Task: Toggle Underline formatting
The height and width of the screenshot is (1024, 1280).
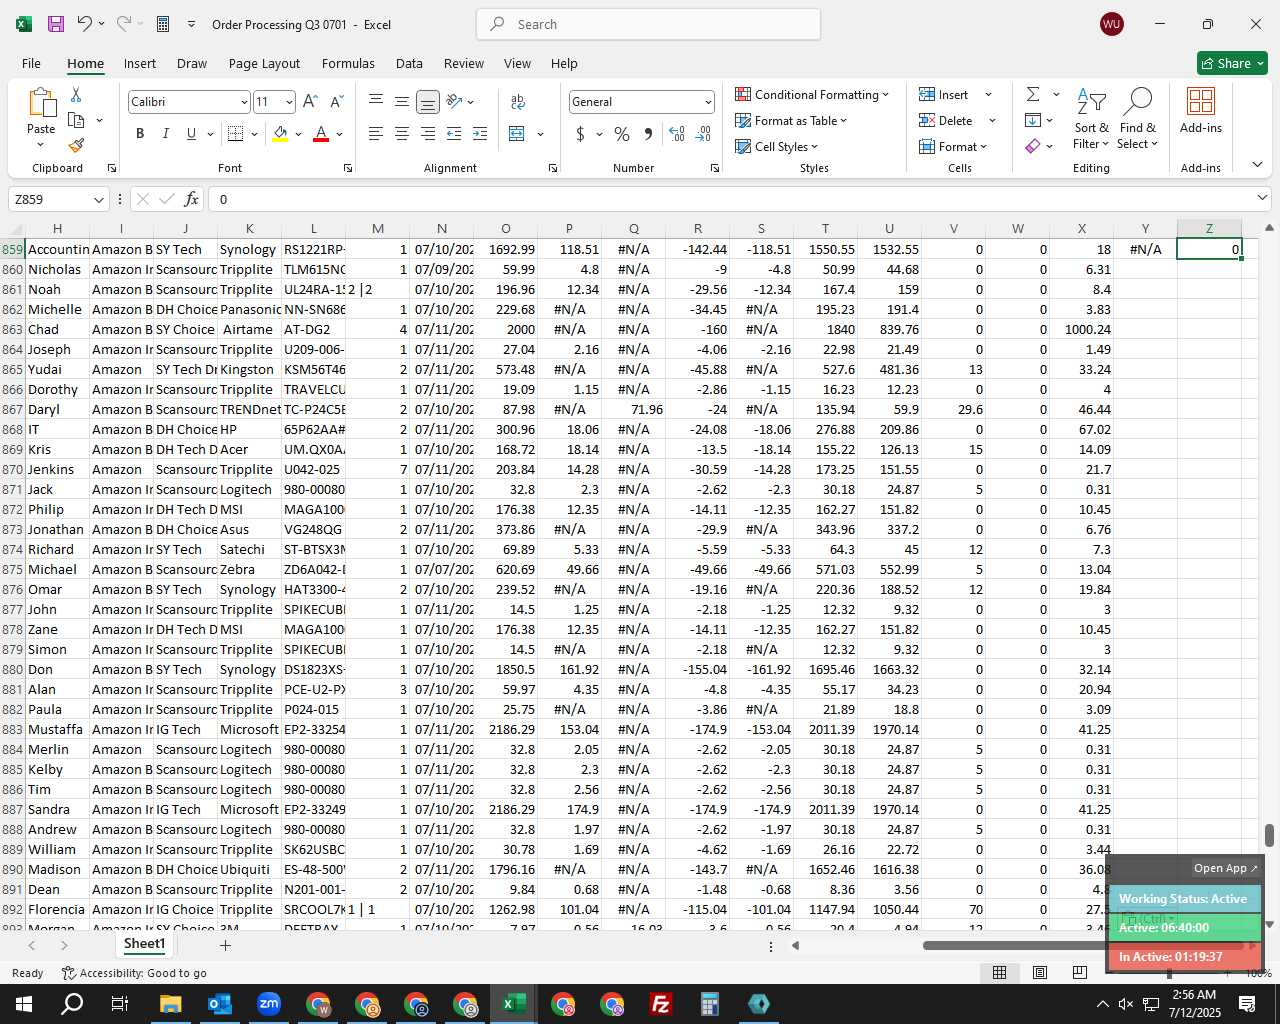Action: pos(191,133)
